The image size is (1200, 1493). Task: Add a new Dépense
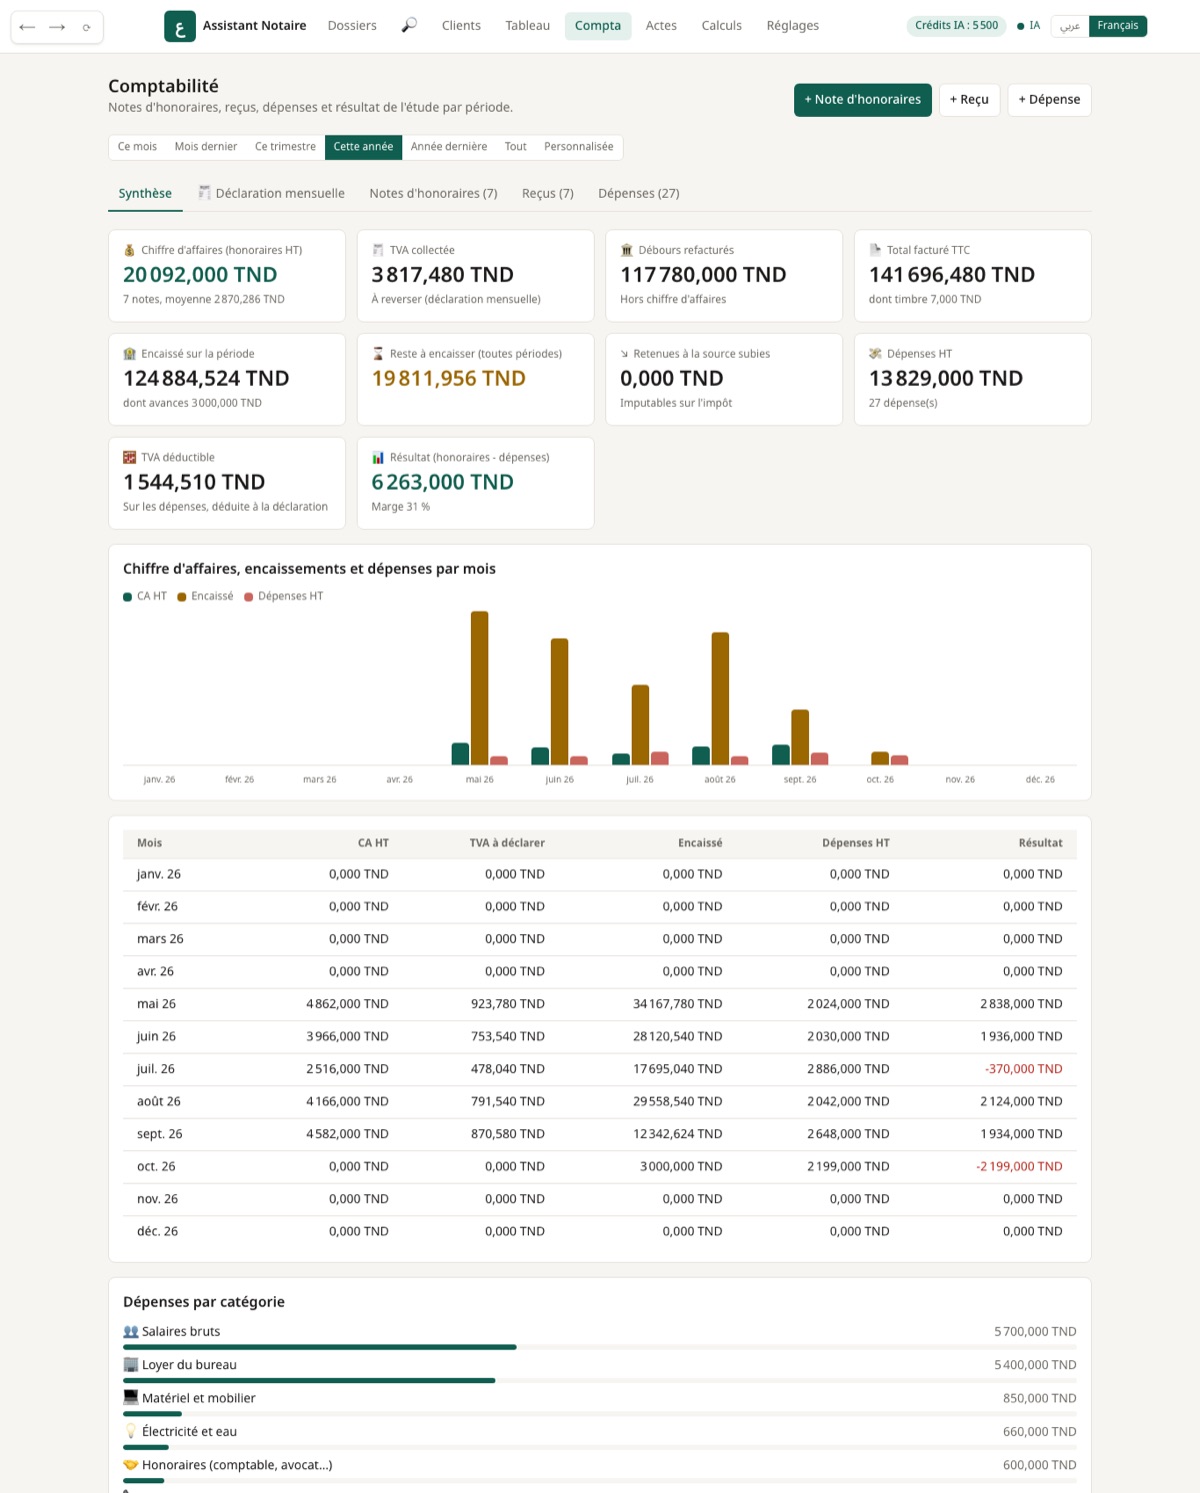[x=1049, y=100]
